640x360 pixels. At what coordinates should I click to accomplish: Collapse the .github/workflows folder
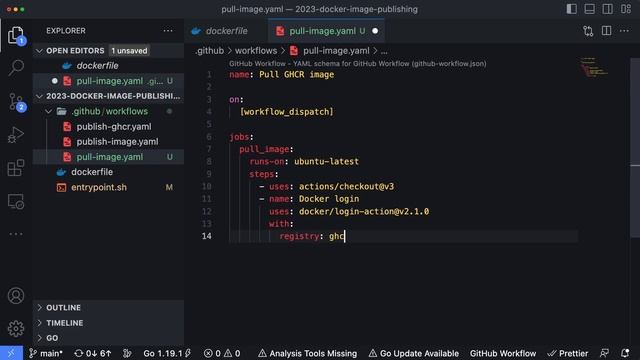pyautogui.click(x=49, y=111)
